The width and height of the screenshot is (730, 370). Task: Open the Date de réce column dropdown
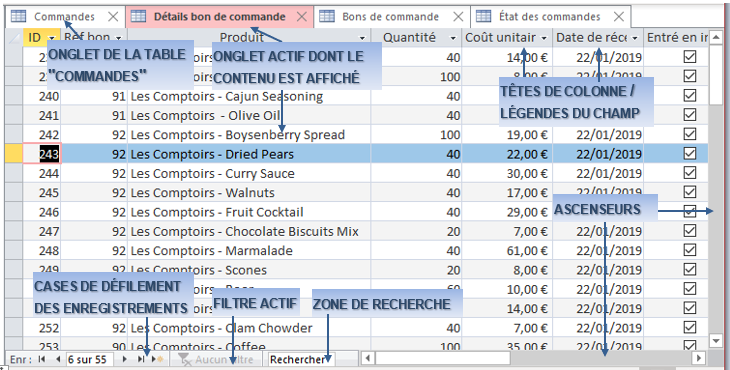pyautogui.click(x=635, y=38)
